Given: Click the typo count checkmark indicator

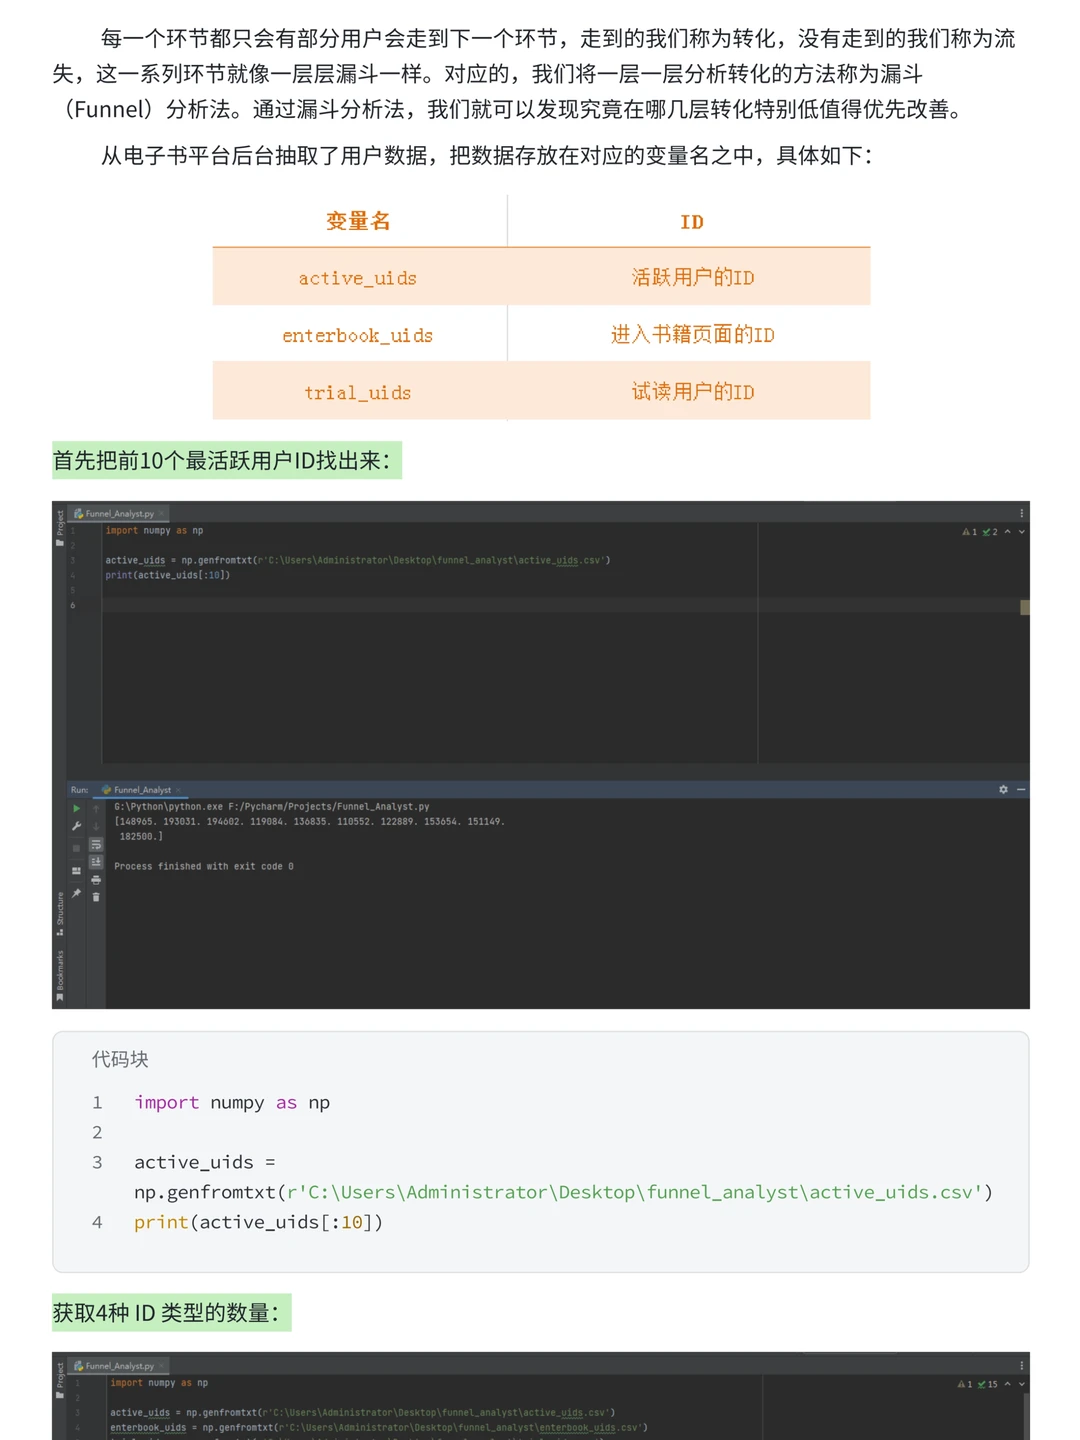Looking at the screenshot, I should [990, 532].
